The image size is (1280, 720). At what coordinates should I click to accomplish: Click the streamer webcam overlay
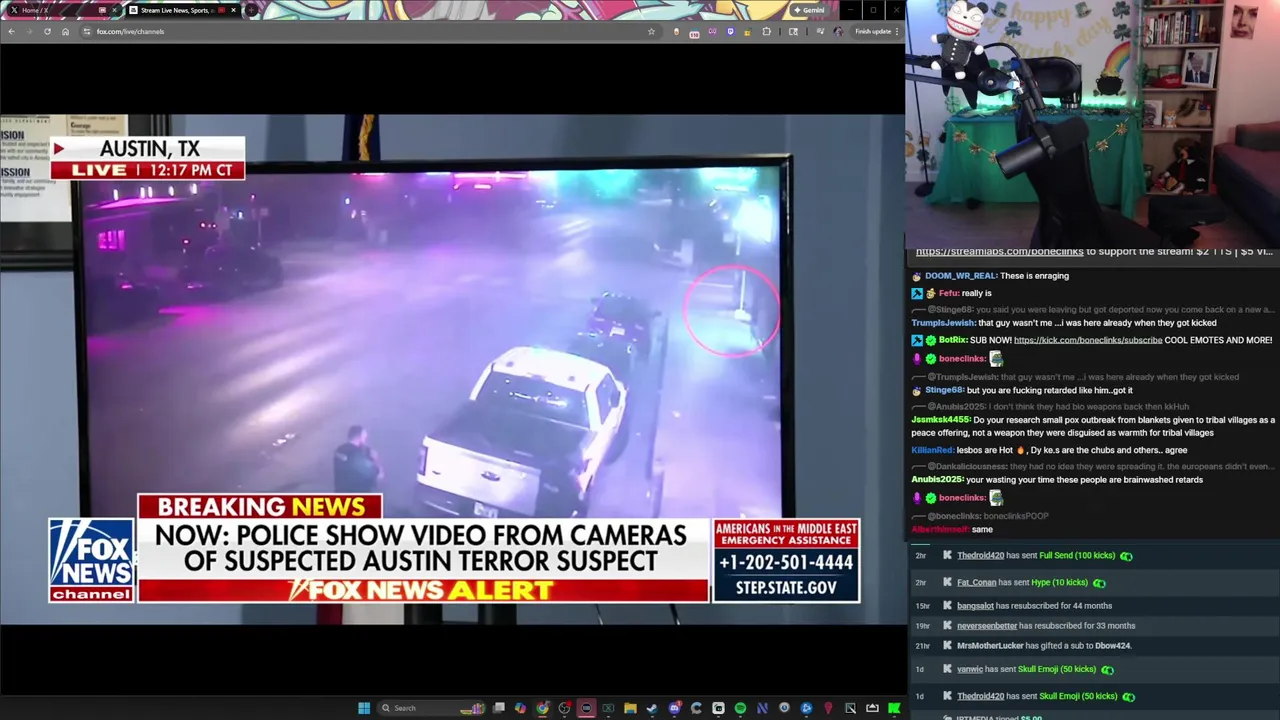click(x=1092, y=122)
